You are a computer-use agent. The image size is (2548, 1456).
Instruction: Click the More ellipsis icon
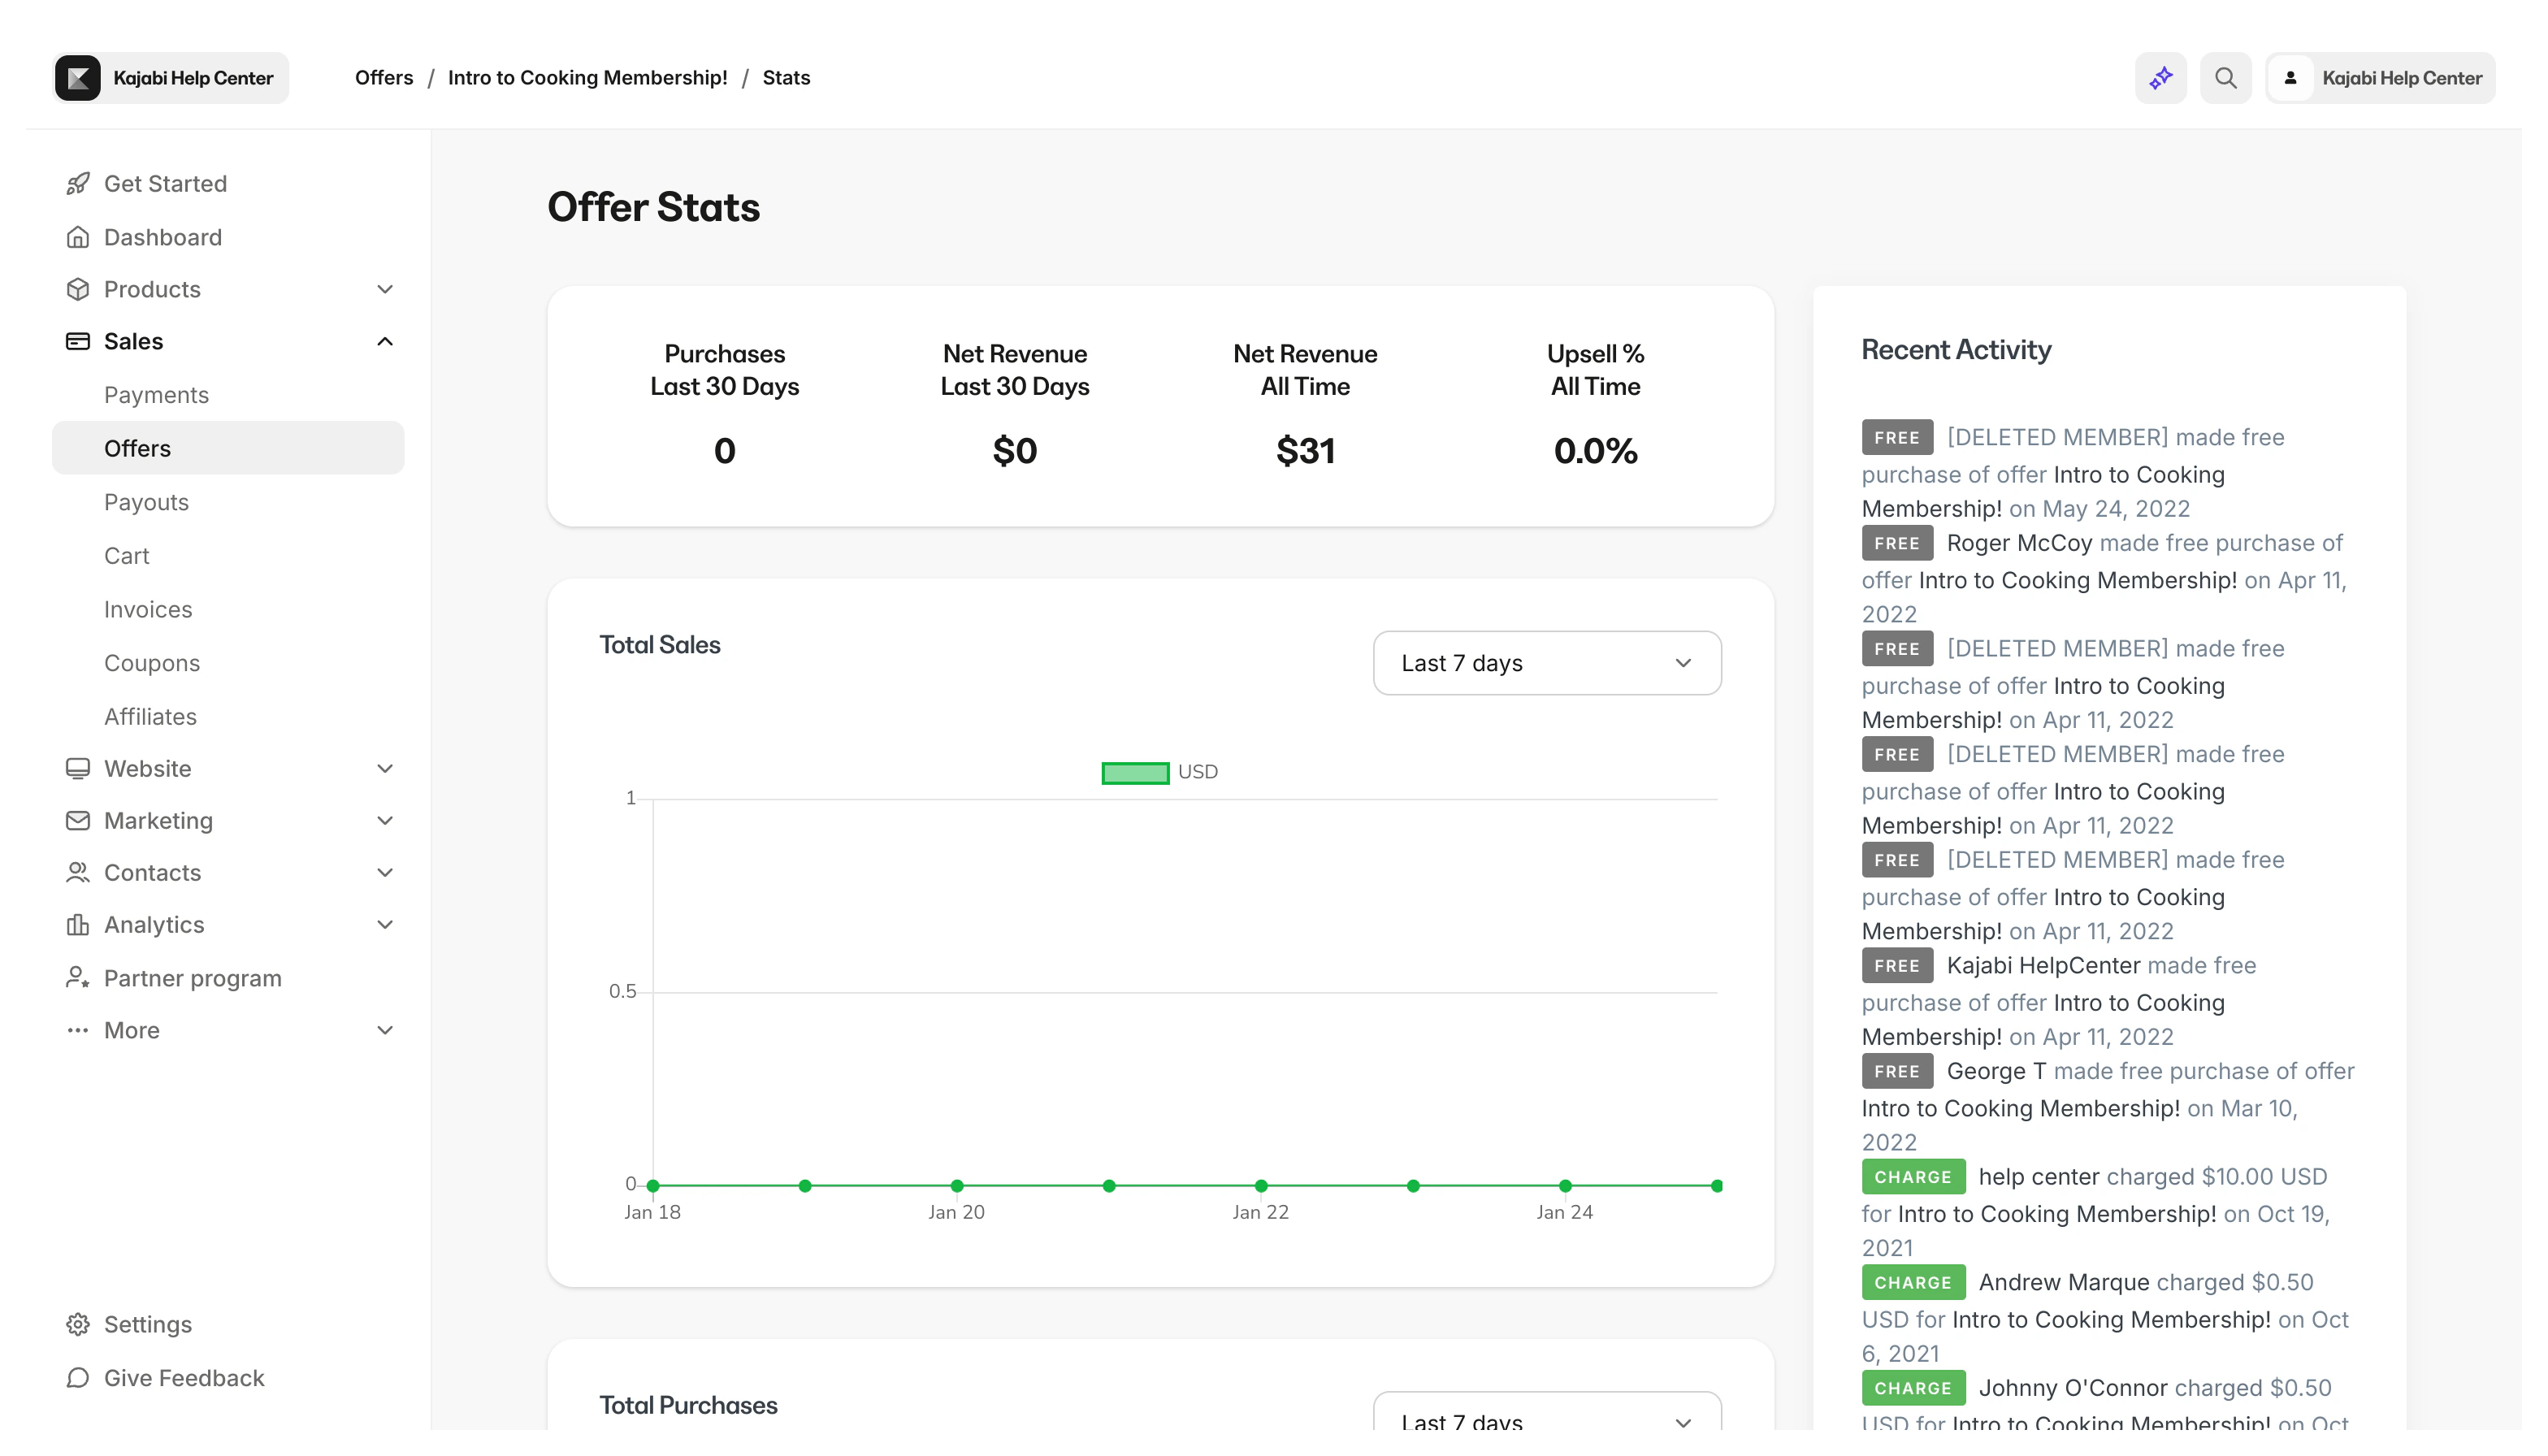tap(78, 1030)
